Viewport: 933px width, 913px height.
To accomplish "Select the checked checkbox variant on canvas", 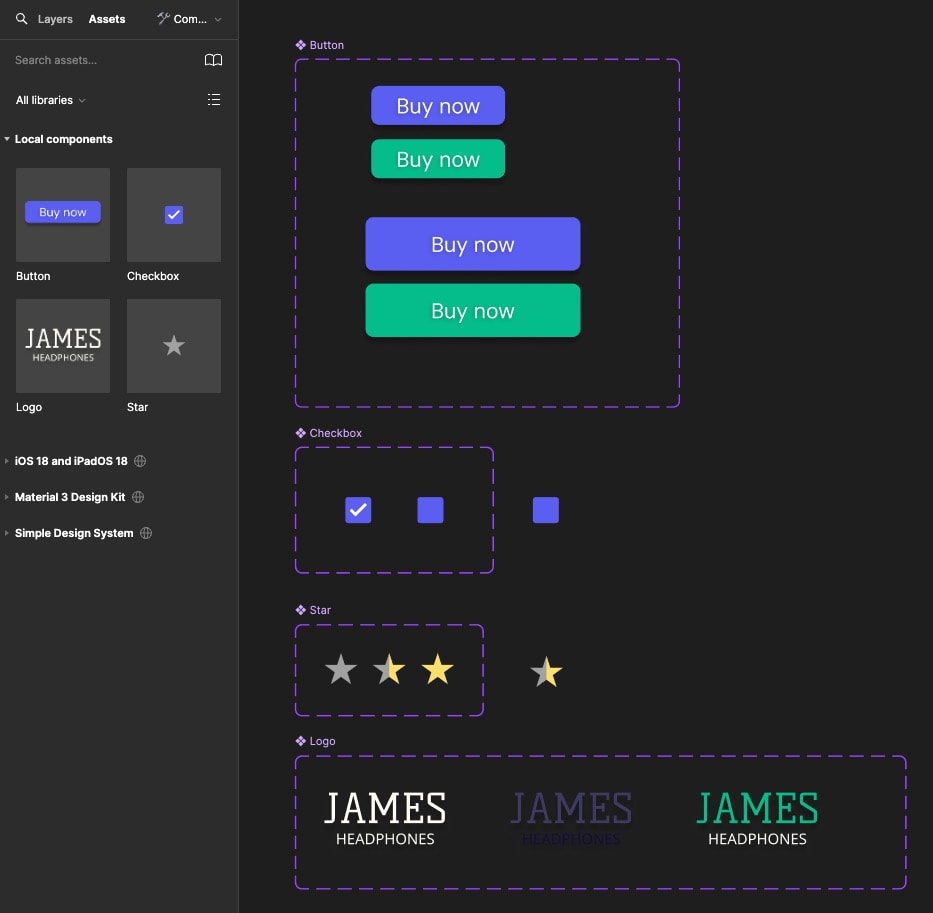I will pos(358,510).
